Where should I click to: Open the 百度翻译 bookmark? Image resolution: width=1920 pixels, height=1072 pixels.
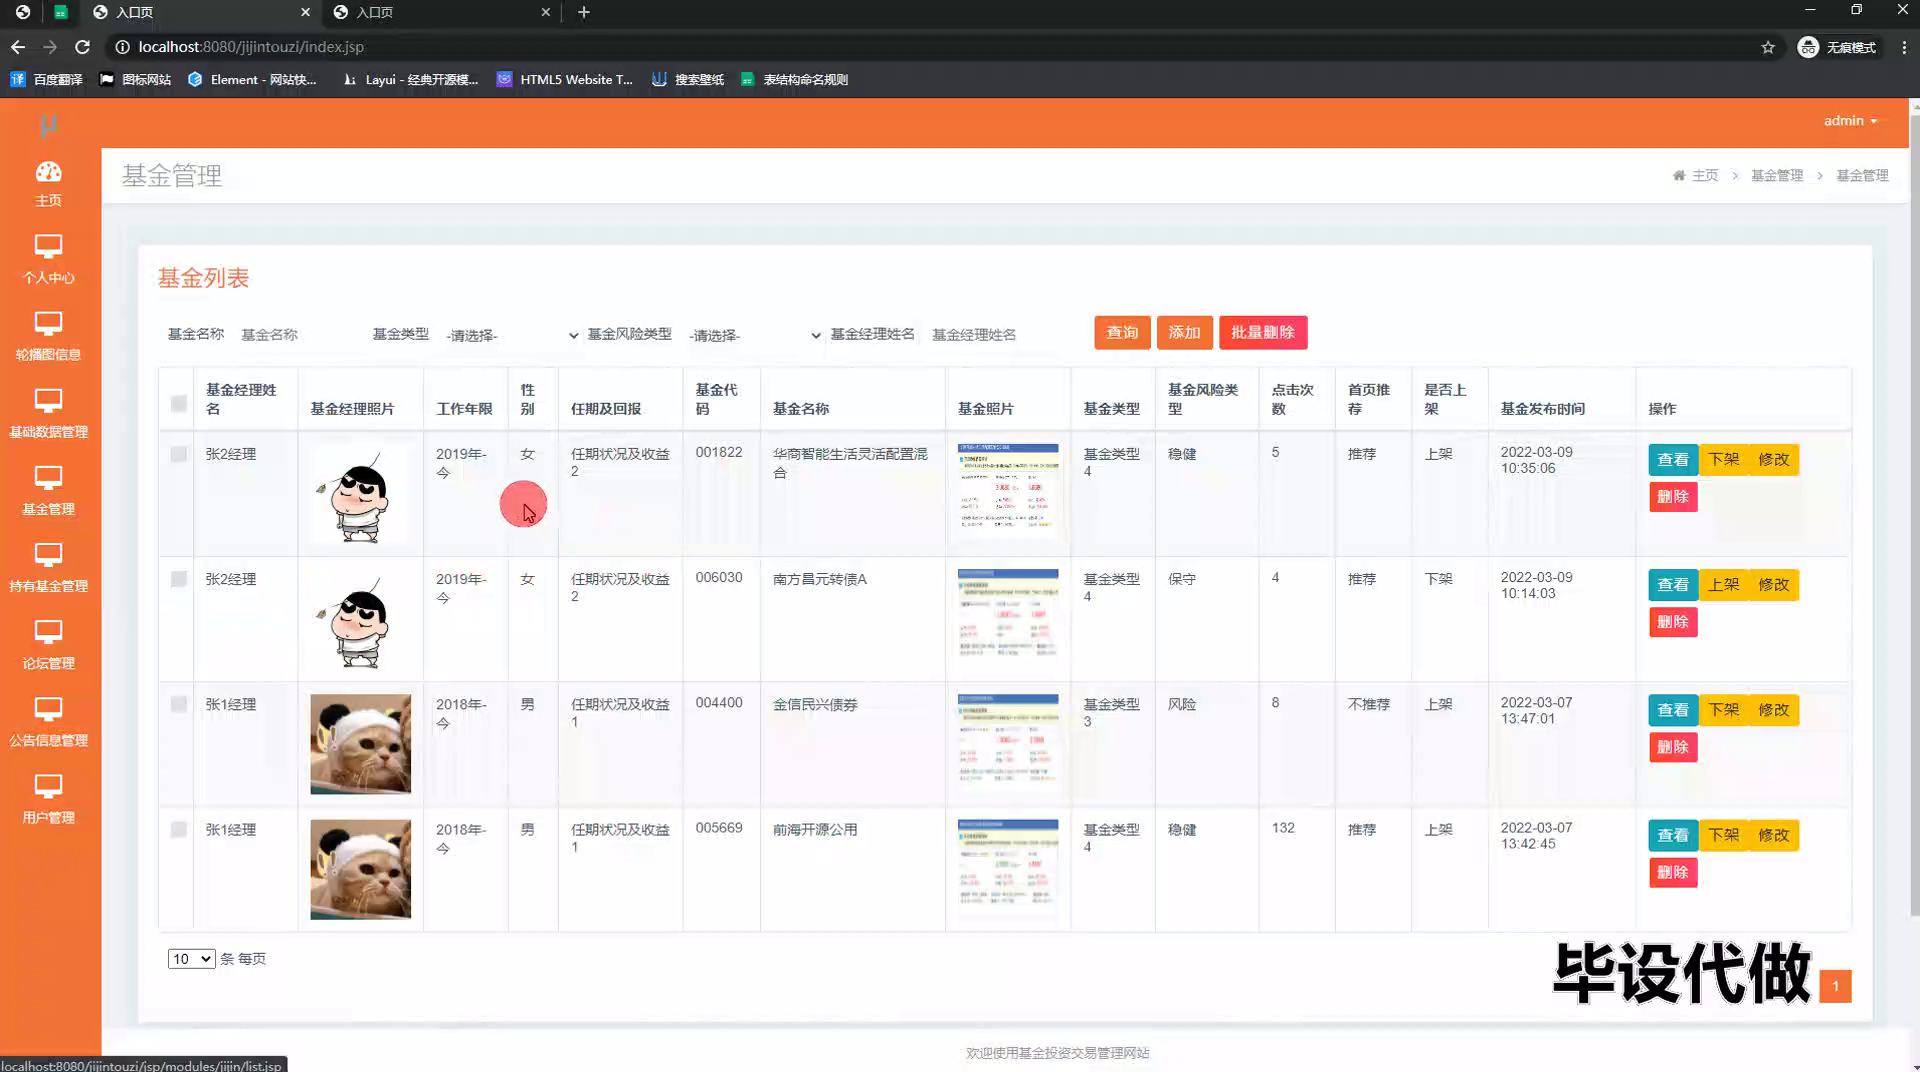(x=46, y=79)
